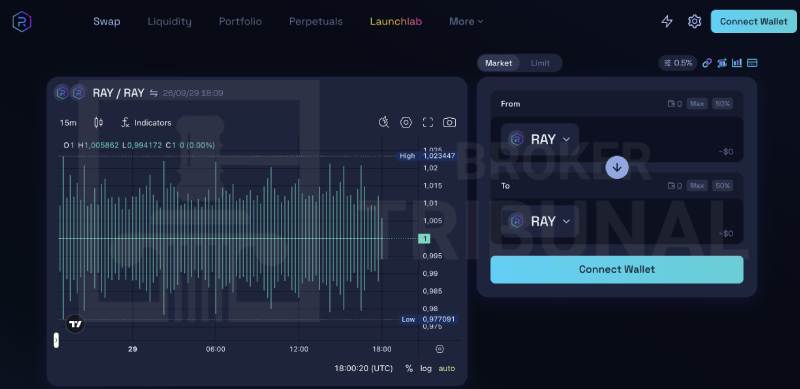The width and height of the screenshot is (800, 389).
Task: Switch to Limit order mode
Action: click(540, 63)
